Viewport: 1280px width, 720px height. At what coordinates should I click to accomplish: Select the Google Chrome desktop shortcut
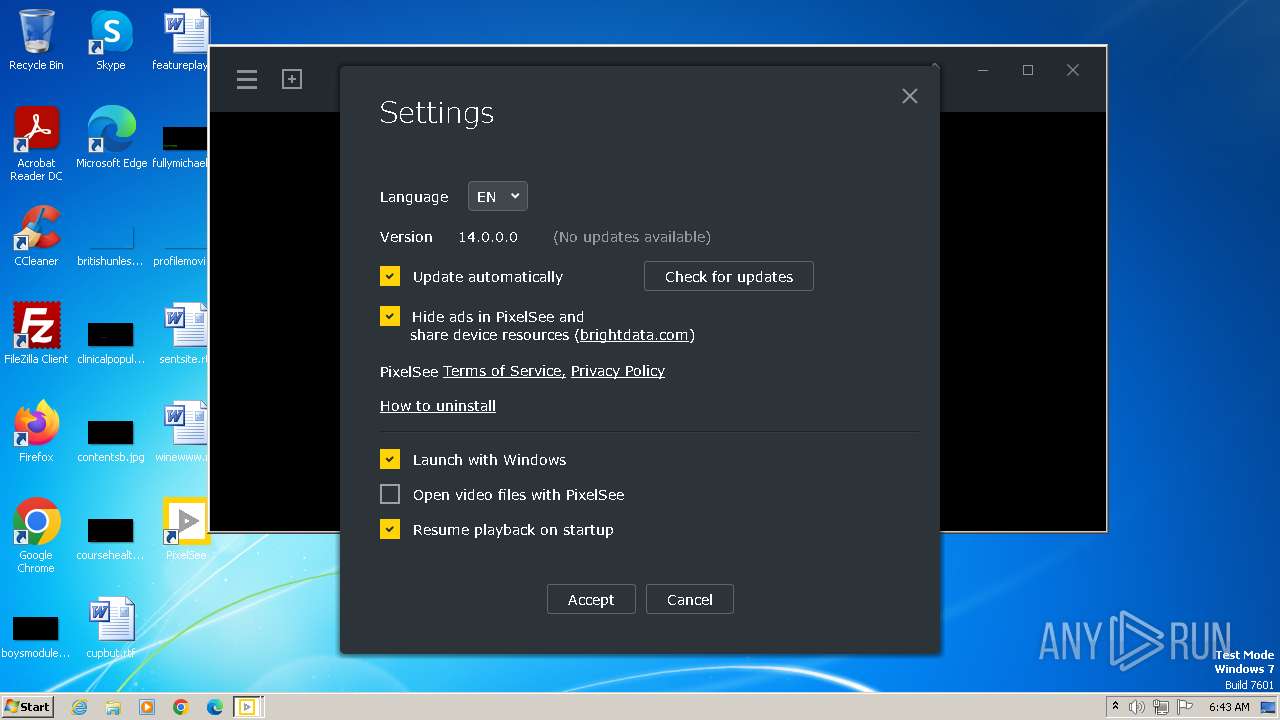click(x=36, y=536)
